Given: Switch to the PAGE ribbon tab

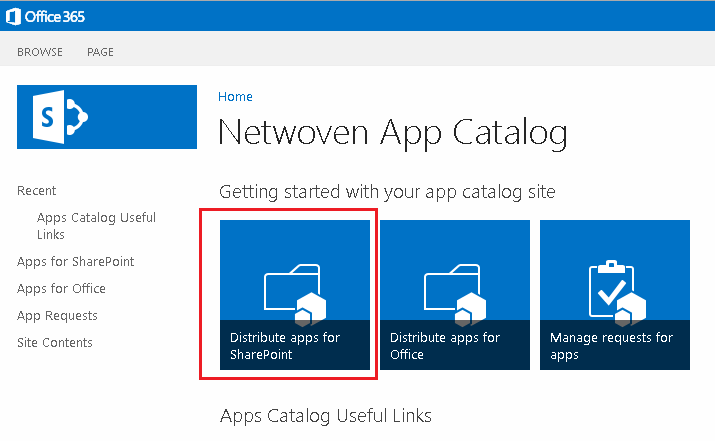Looking at the screenshot, I should 100,52.
